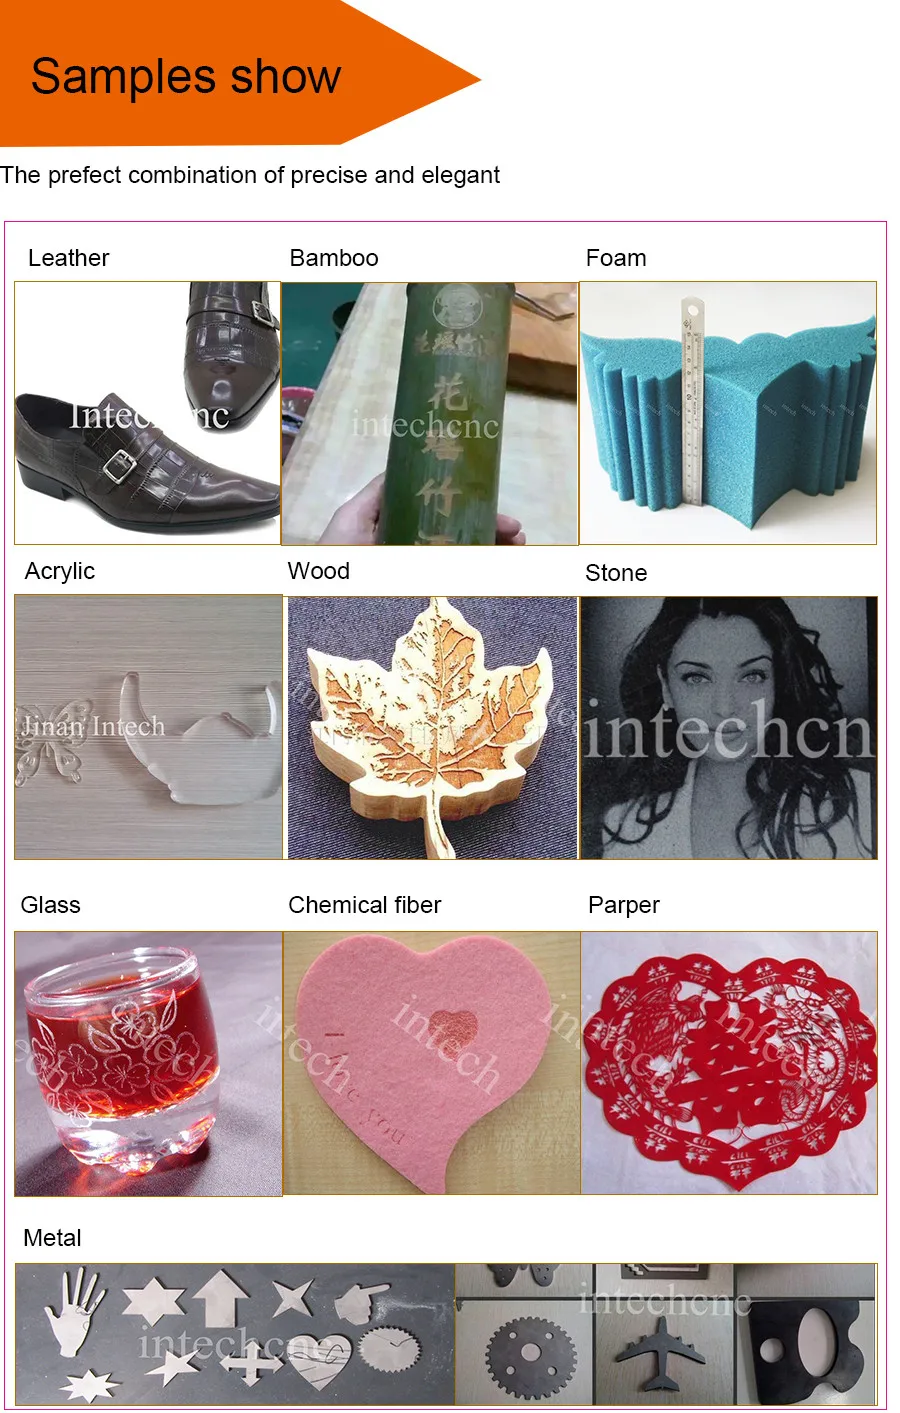Image resolution: width=900 pixels, height=1413 pixels.
Task: Open the Stone portrait engraving image
Action: point(729,728)
